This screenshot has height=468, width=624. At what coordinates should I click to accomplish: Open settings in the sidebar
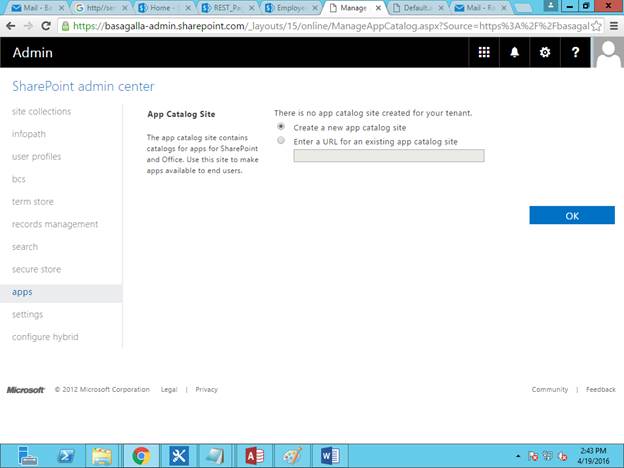coord(27,314)
